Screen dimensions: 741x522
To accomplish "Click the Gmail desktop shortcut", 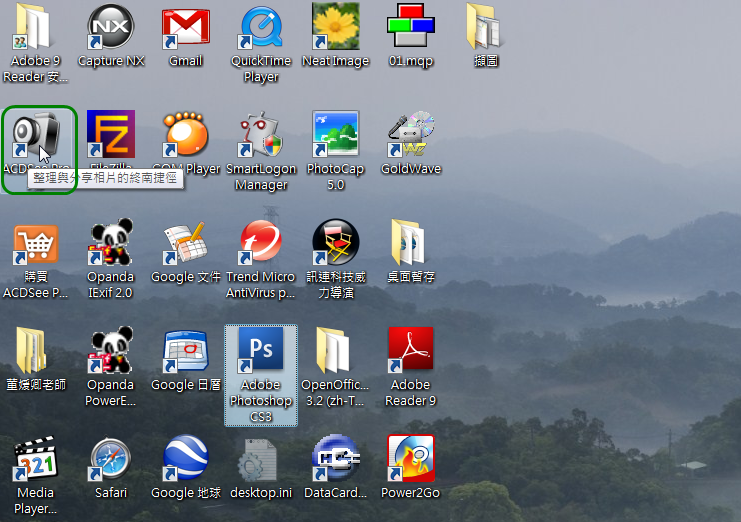I will pos(186,28).
